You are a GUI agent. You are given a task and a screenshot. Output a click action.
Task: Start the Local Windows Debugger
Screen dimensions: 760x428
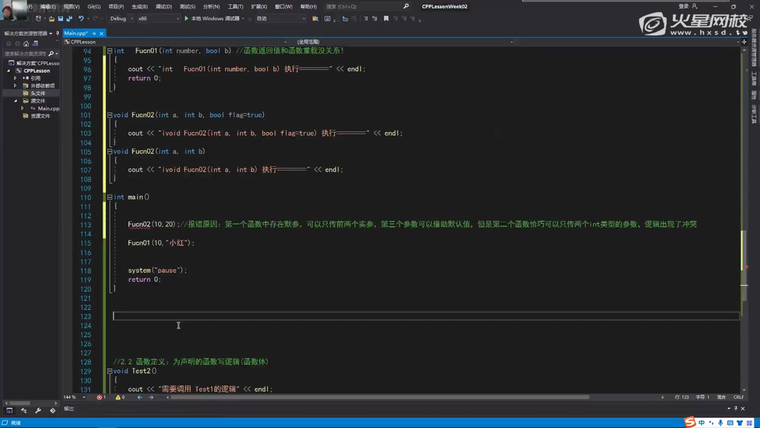point(186,18)
